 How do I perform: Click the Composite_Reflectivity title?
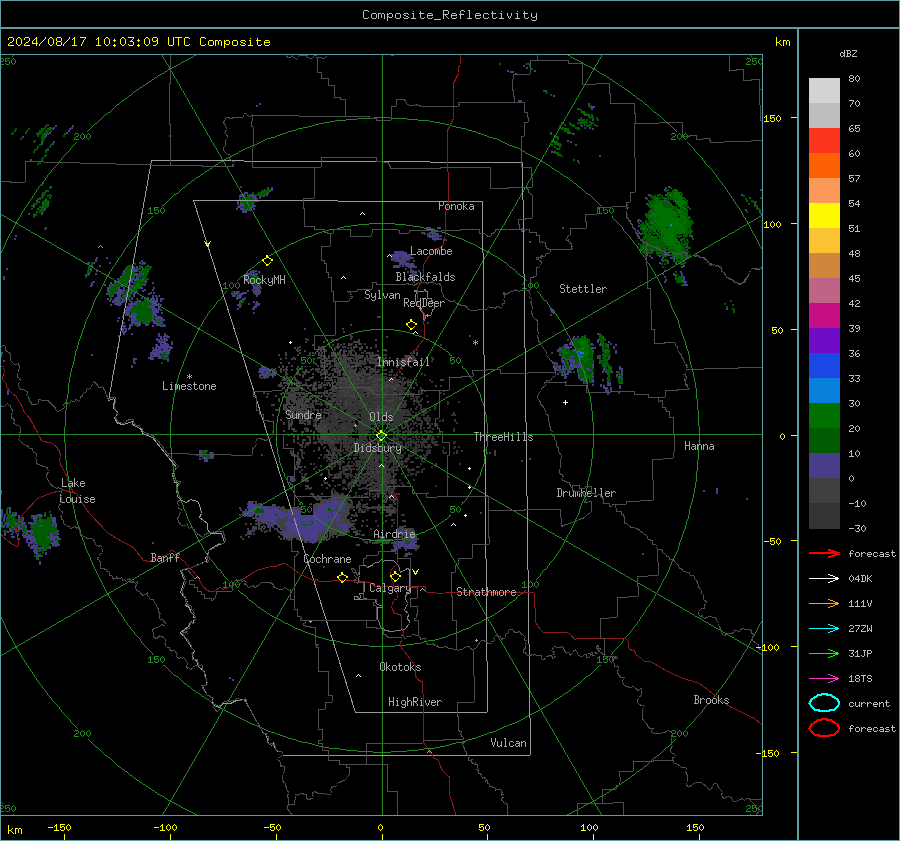coord(449,15)
